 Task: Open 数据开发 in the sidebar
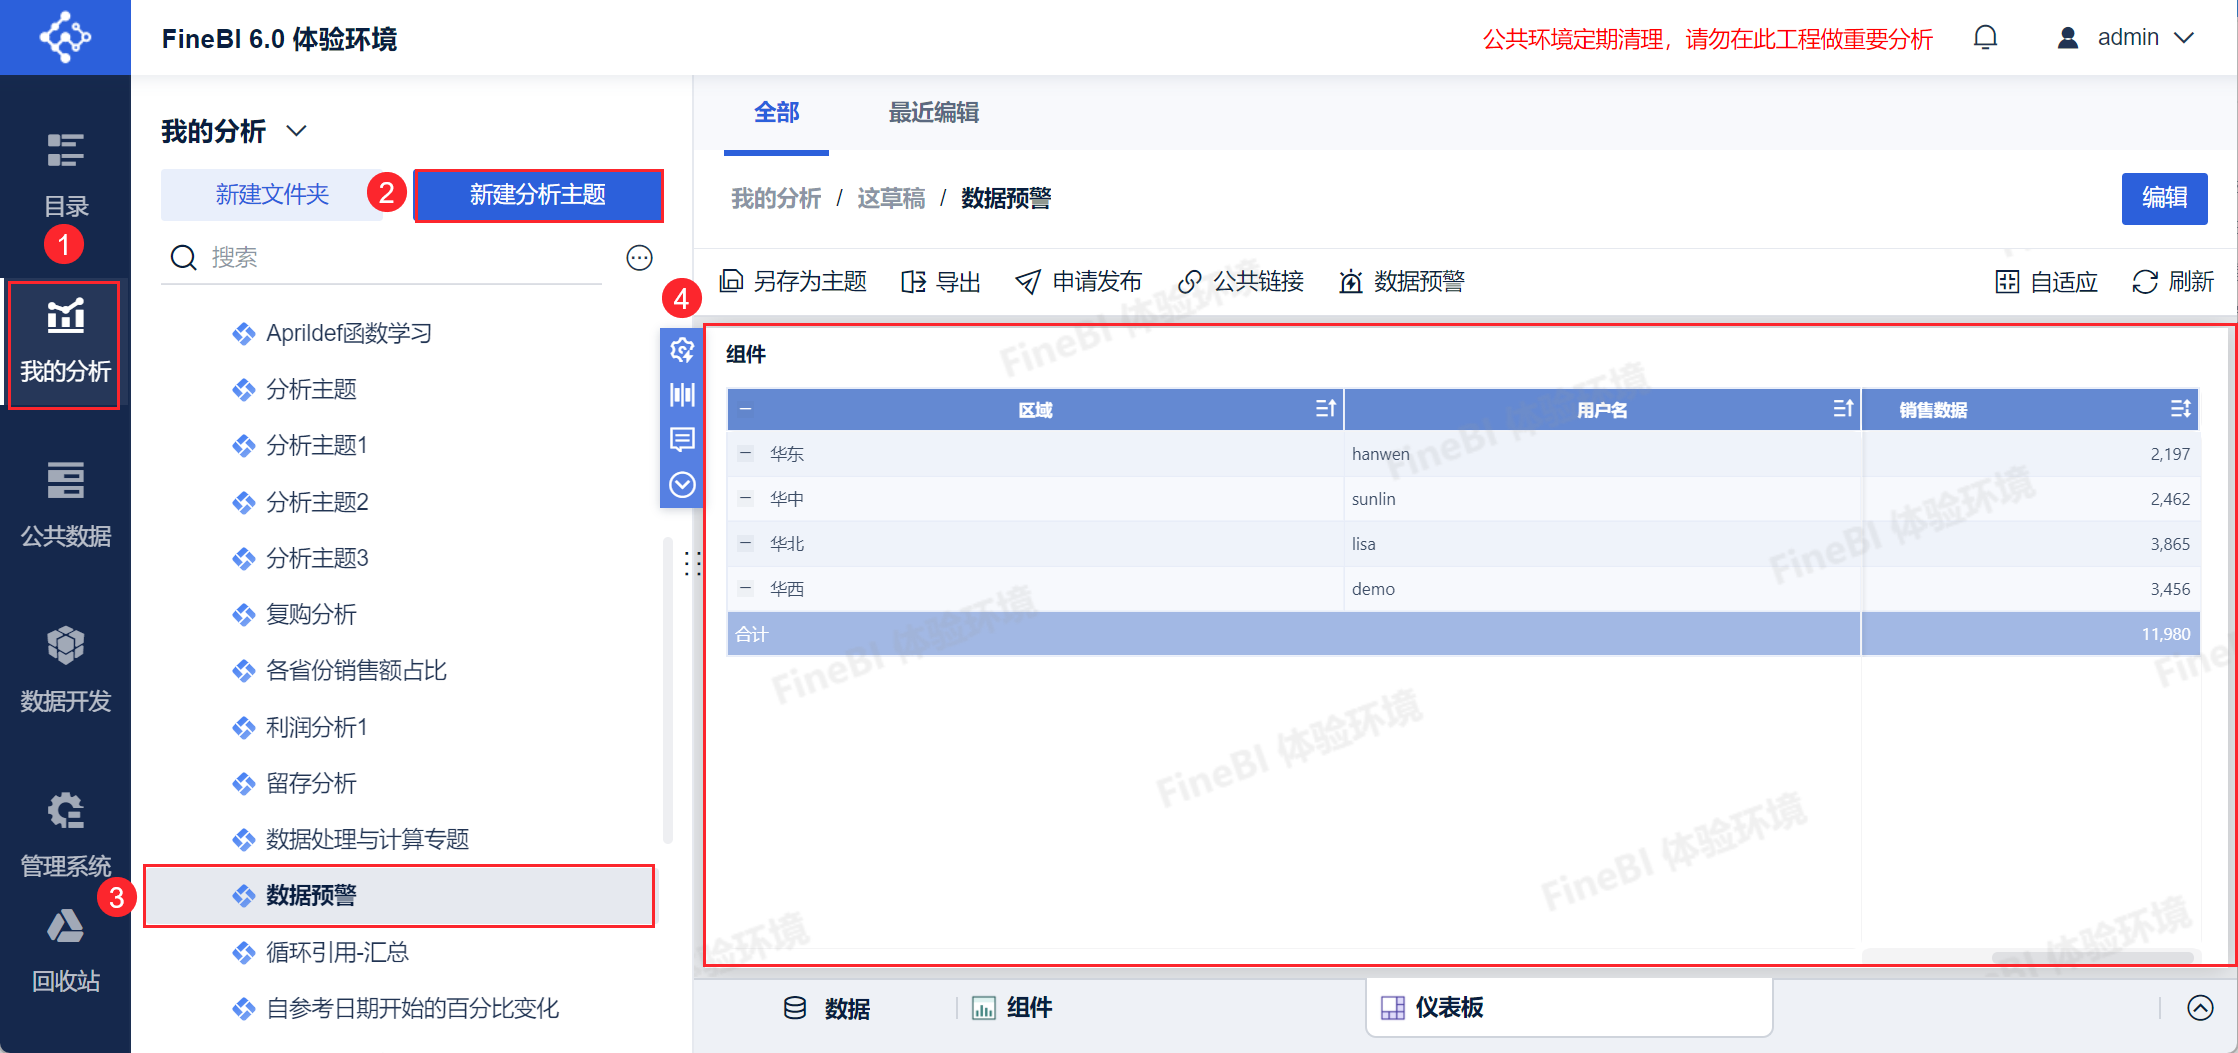point(65,670)
